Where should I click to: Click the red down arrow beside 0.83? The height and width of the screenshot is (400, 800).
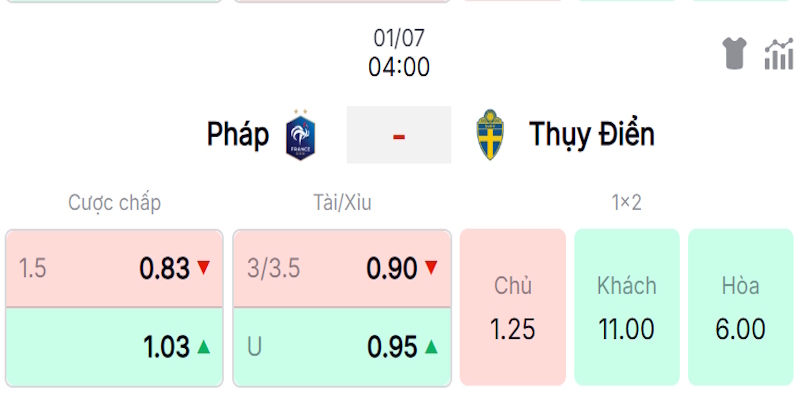pos(204,267)
